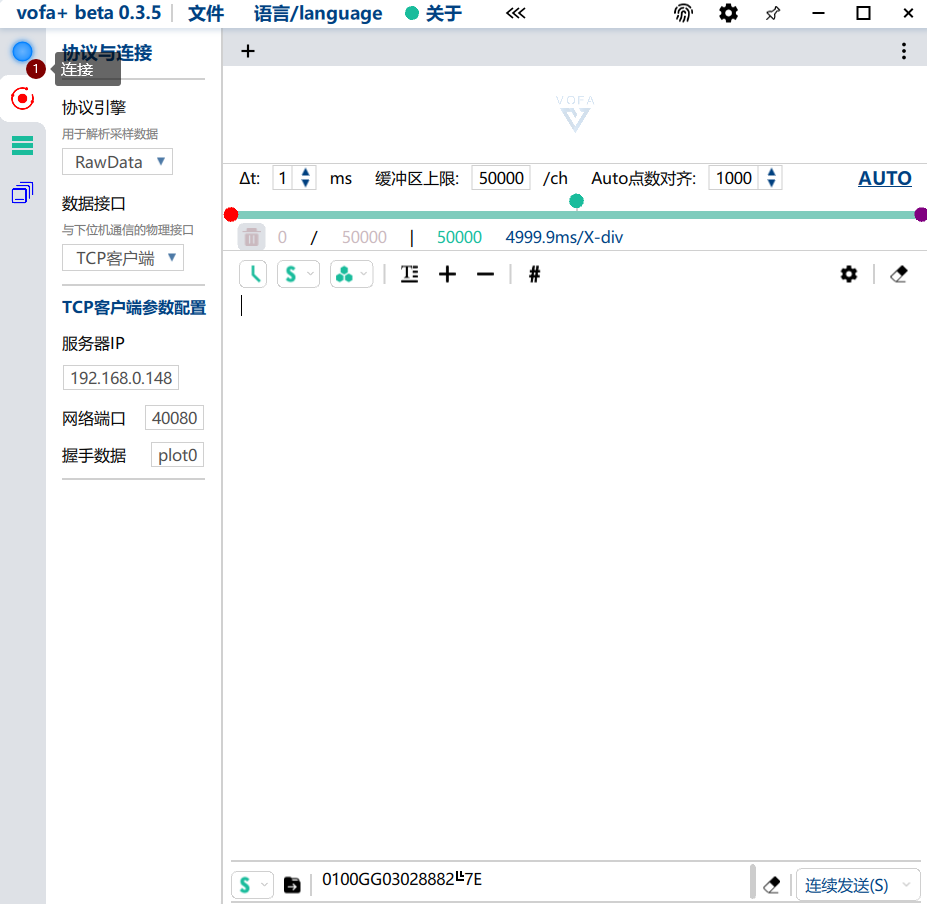This screenshot has height=904, width=927.
Task: Click the fingerprint icon in title bar
Action: pyautogui.click(x=683, y=14)
